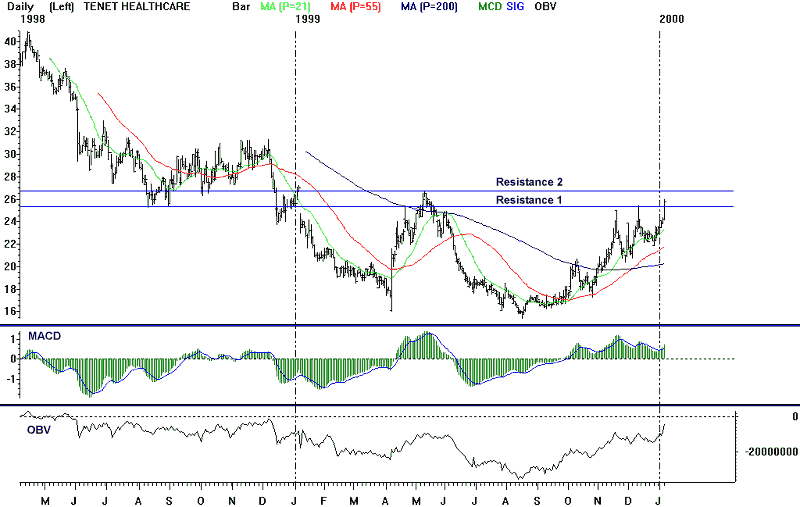Viewport: 800px width, 507px height.
Task: Click the SIG legend label
Action: click(515, 7)
